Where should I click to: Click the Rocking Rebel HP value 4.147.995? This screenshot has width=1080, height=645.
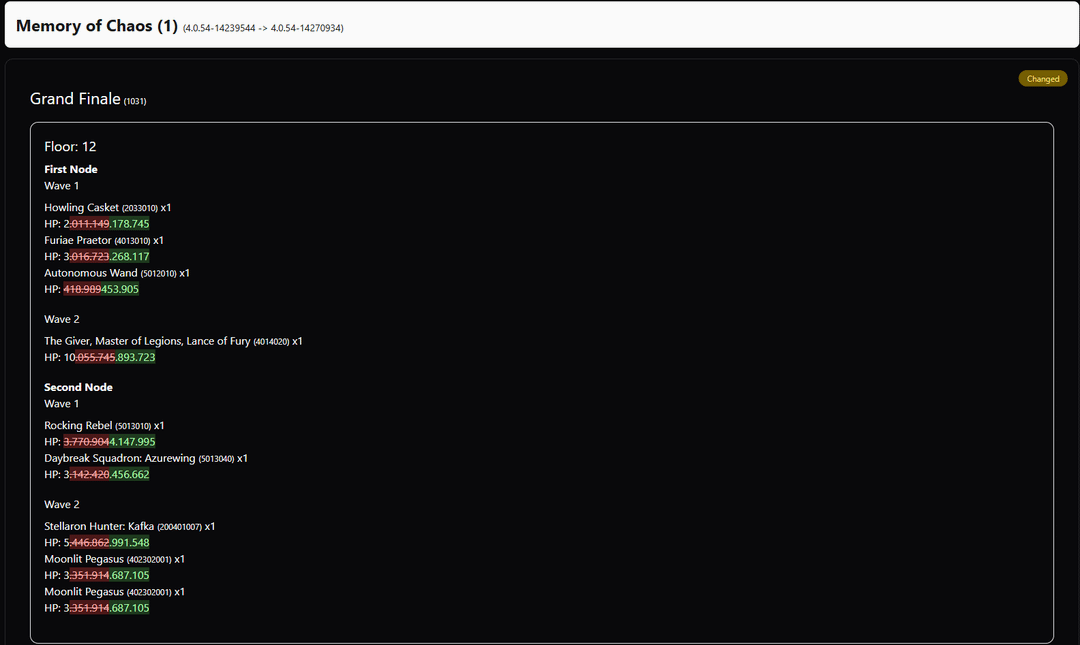132,442
